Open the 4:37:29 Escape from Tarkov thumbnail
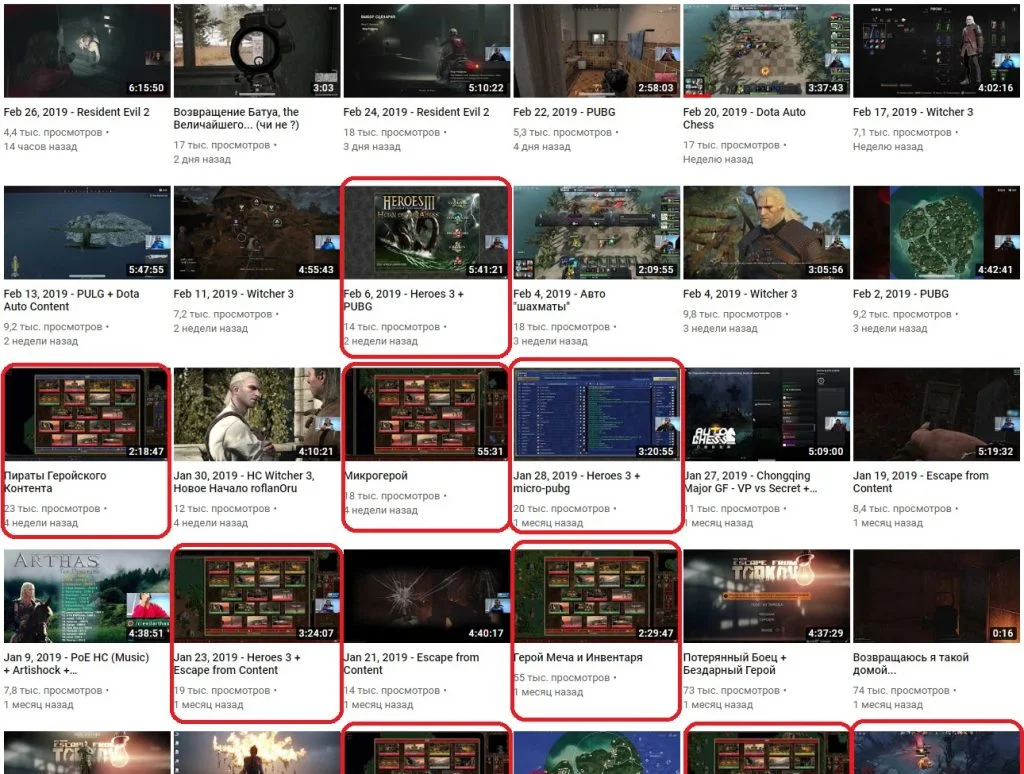The height and width of the screenshot is (774, 1024). (x=766, y=596)
